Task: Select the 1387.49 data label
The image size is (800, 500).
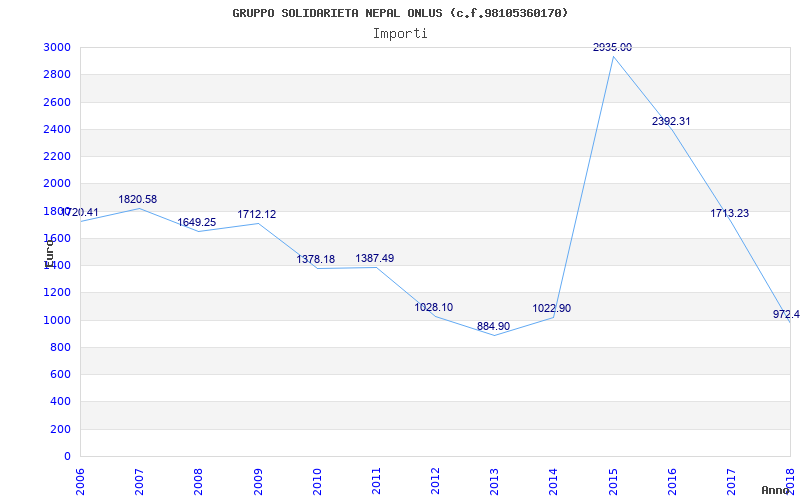Action: click(375, 258)
